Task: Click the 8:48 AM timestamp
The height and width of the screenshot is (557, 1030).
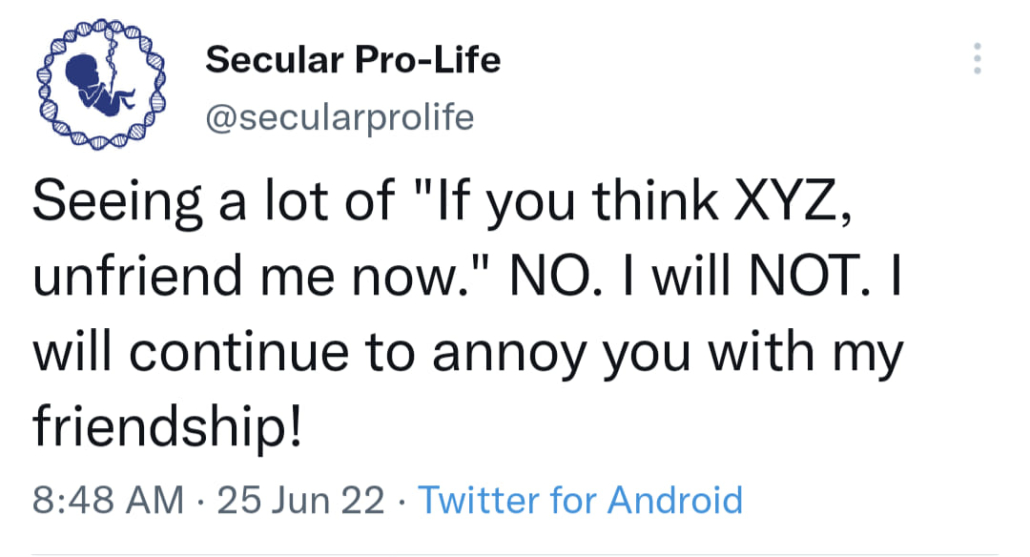Action: coord(108,499)
